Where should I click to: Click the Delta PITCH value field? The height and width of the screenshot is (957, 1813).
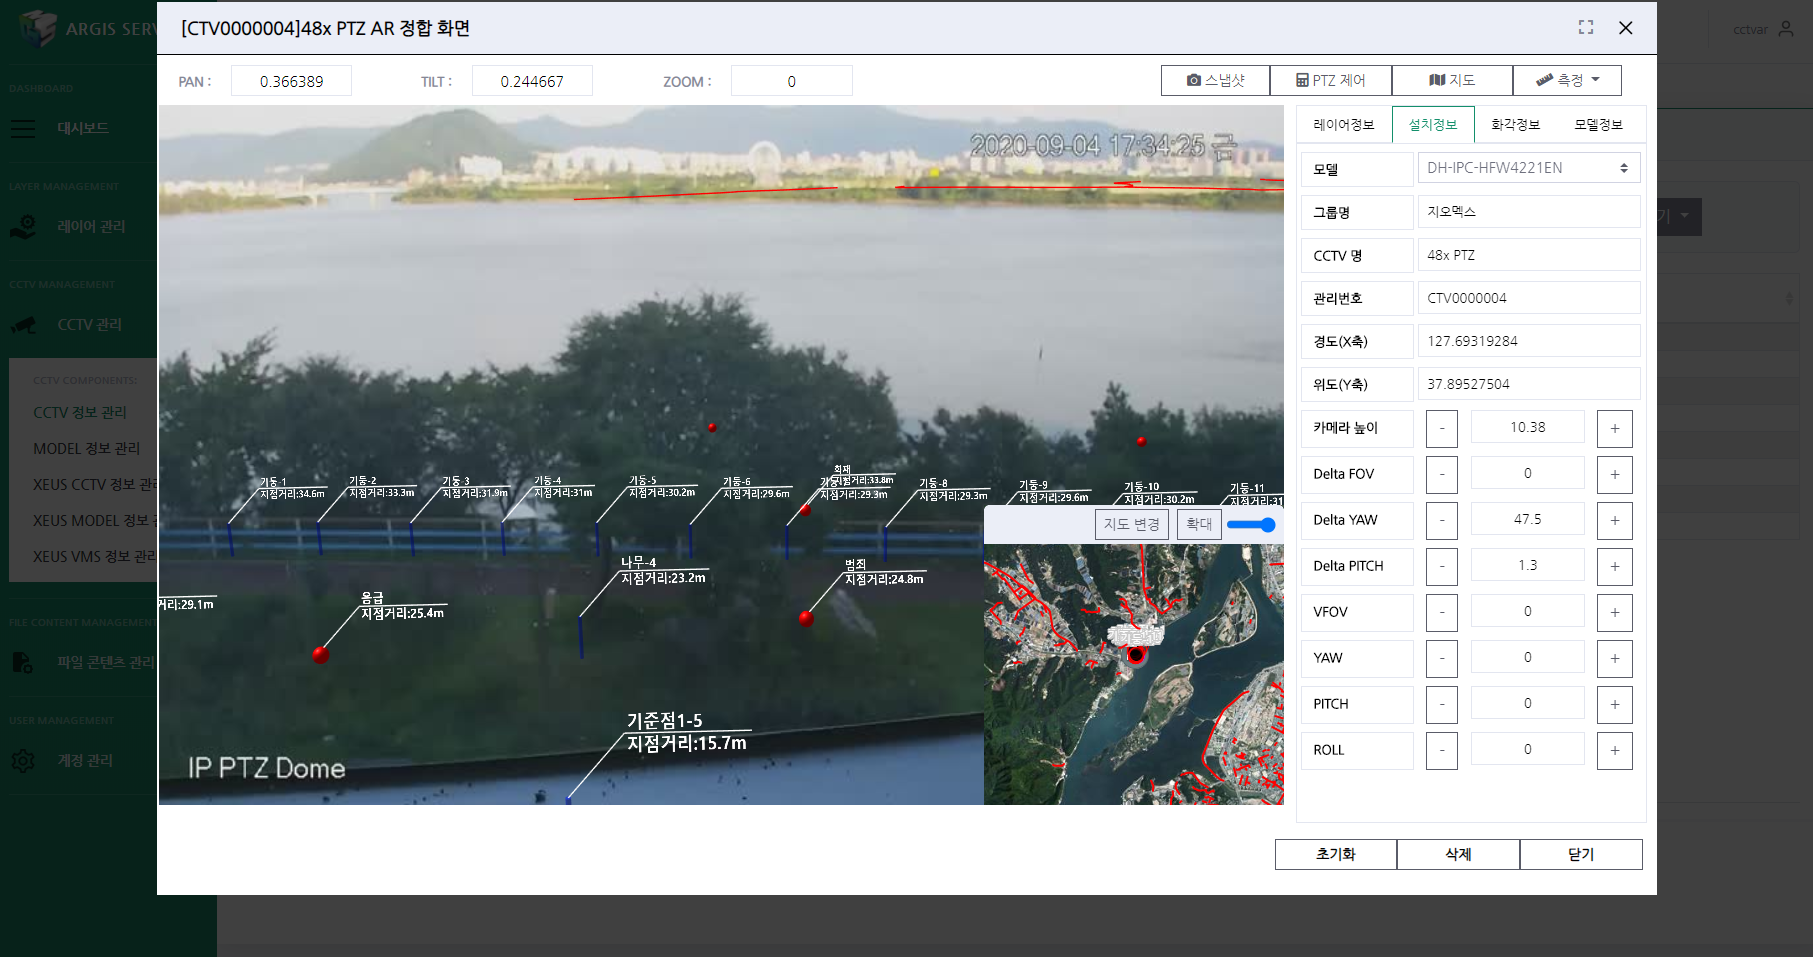click(1527, 565)
